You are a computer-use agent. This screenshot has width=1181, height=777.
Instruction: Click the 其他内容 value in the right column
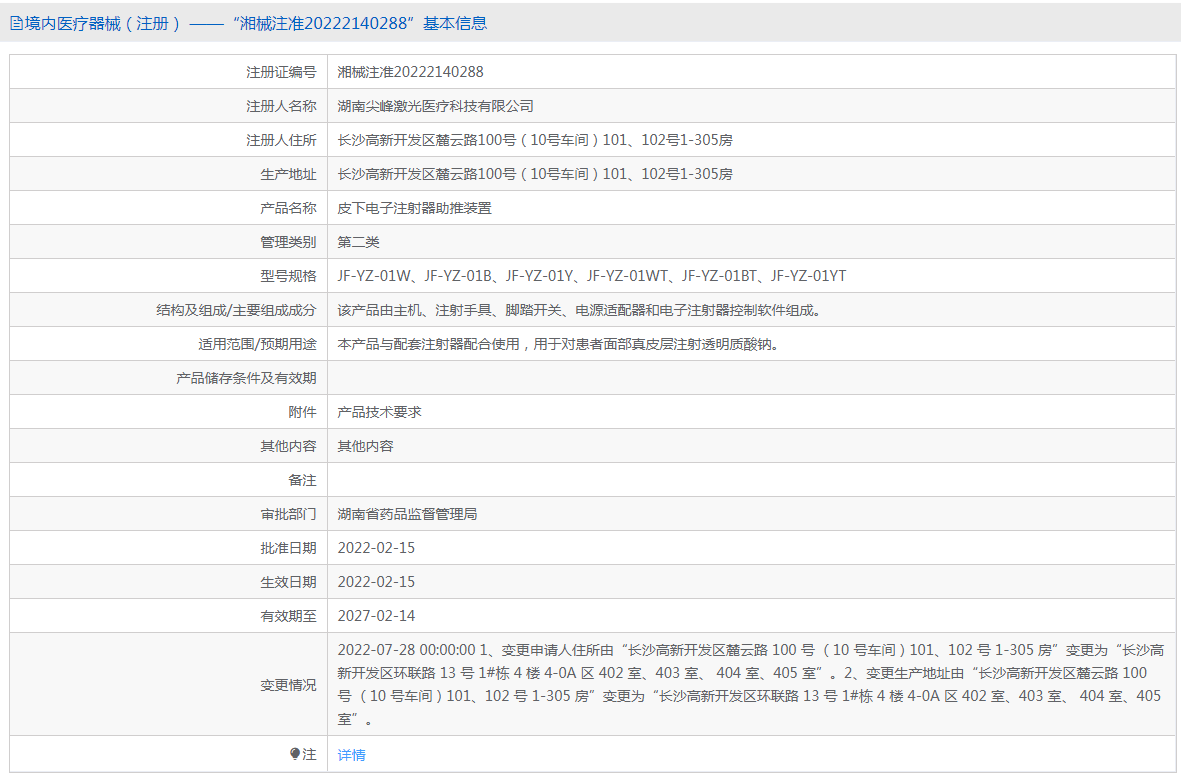[365, 446]
